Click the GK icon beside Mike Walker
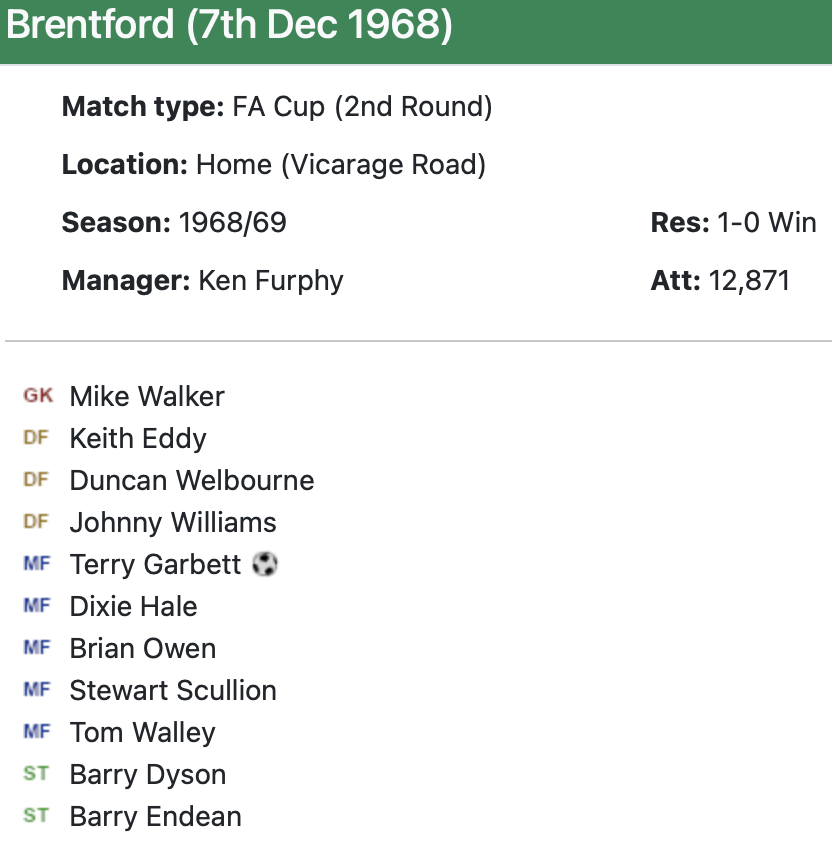The image size is (832, 842). point(38,396)
